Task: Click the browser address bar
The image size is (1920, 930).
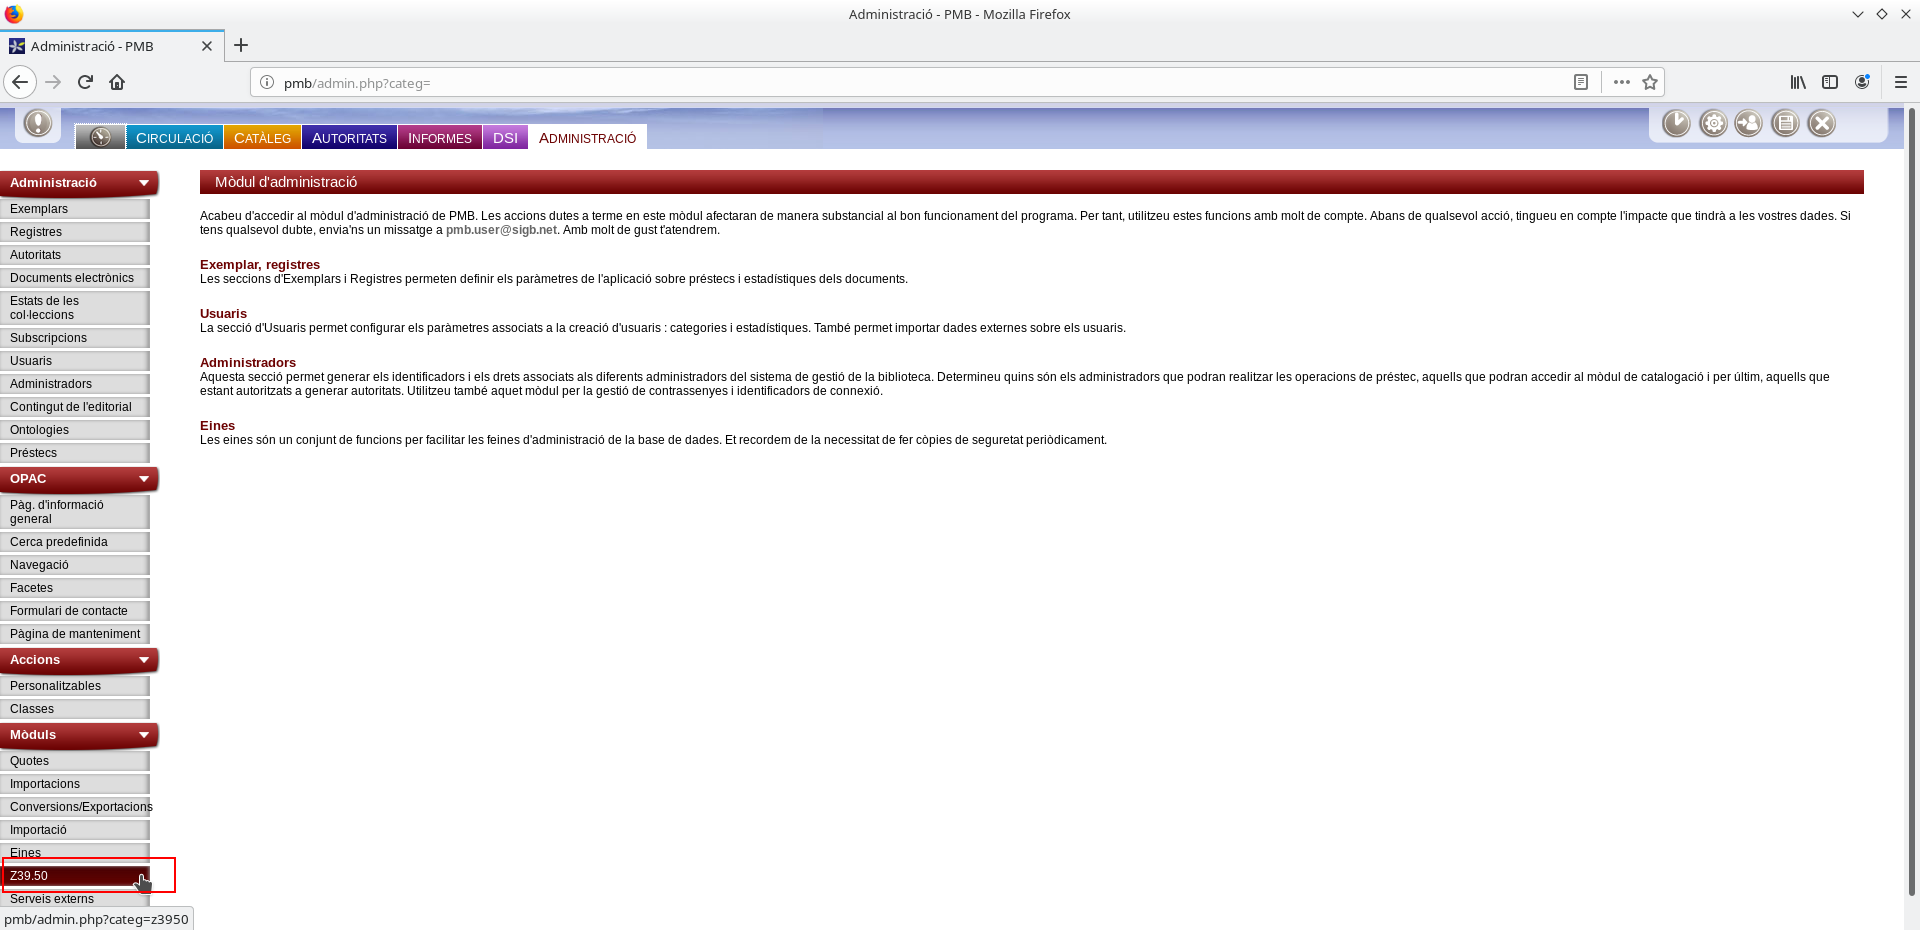Action: [900, 83]
